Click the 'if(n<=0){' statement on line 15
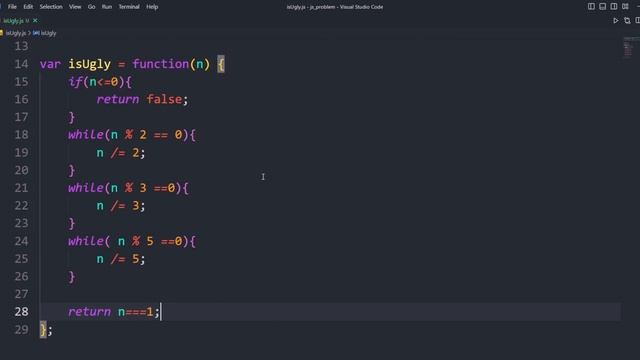The width and height of the screenshot is (640, 360). [100, 82]
